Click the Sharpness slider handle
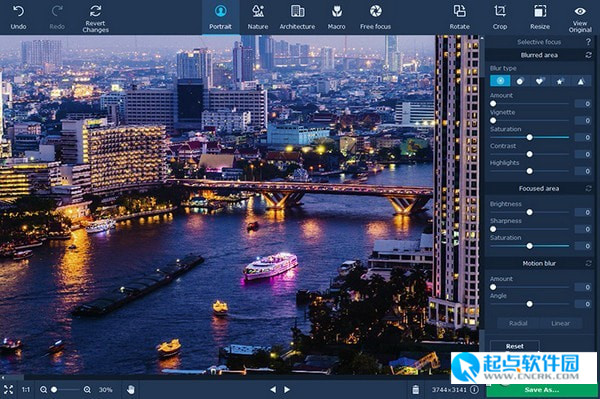Screen dimensions: 600x399 point(493,229)
